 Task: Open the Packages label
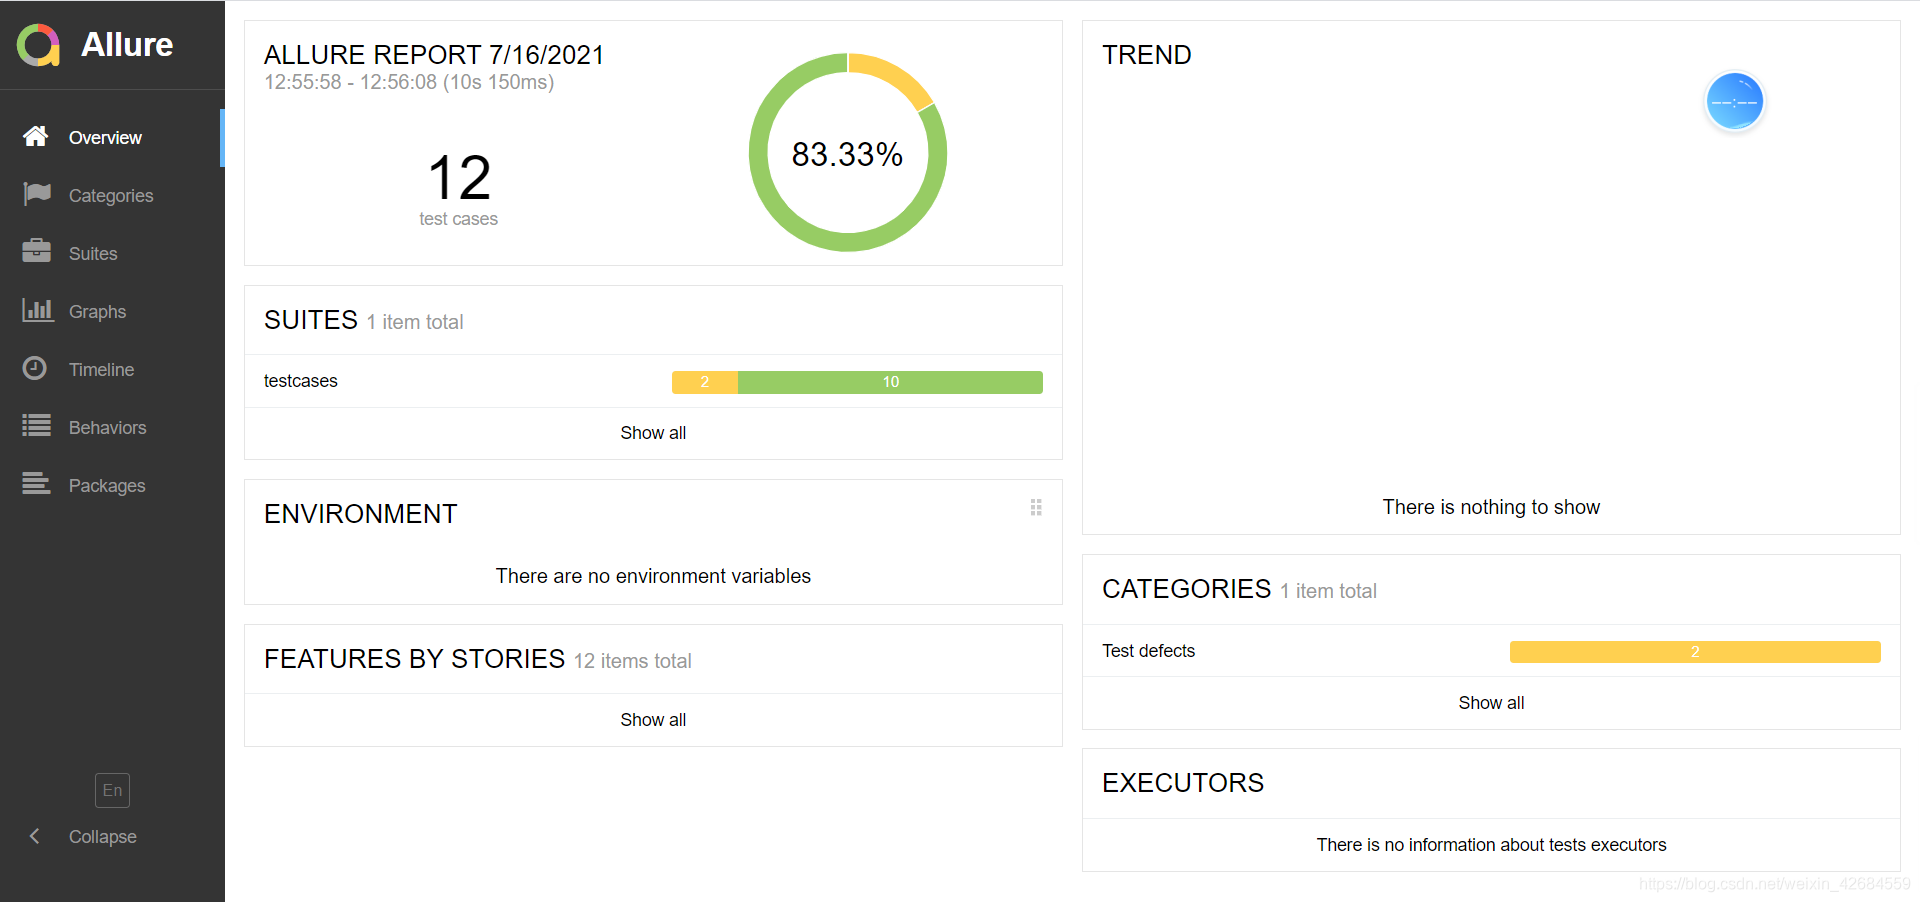point(107,486)
